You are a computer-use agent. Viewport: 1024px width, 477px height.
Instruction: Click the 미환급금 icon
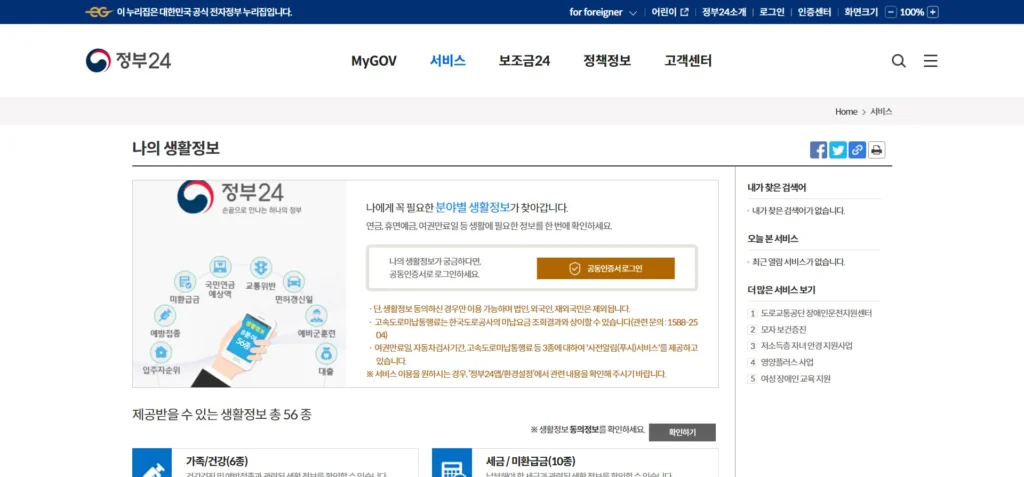pos(185,282)
